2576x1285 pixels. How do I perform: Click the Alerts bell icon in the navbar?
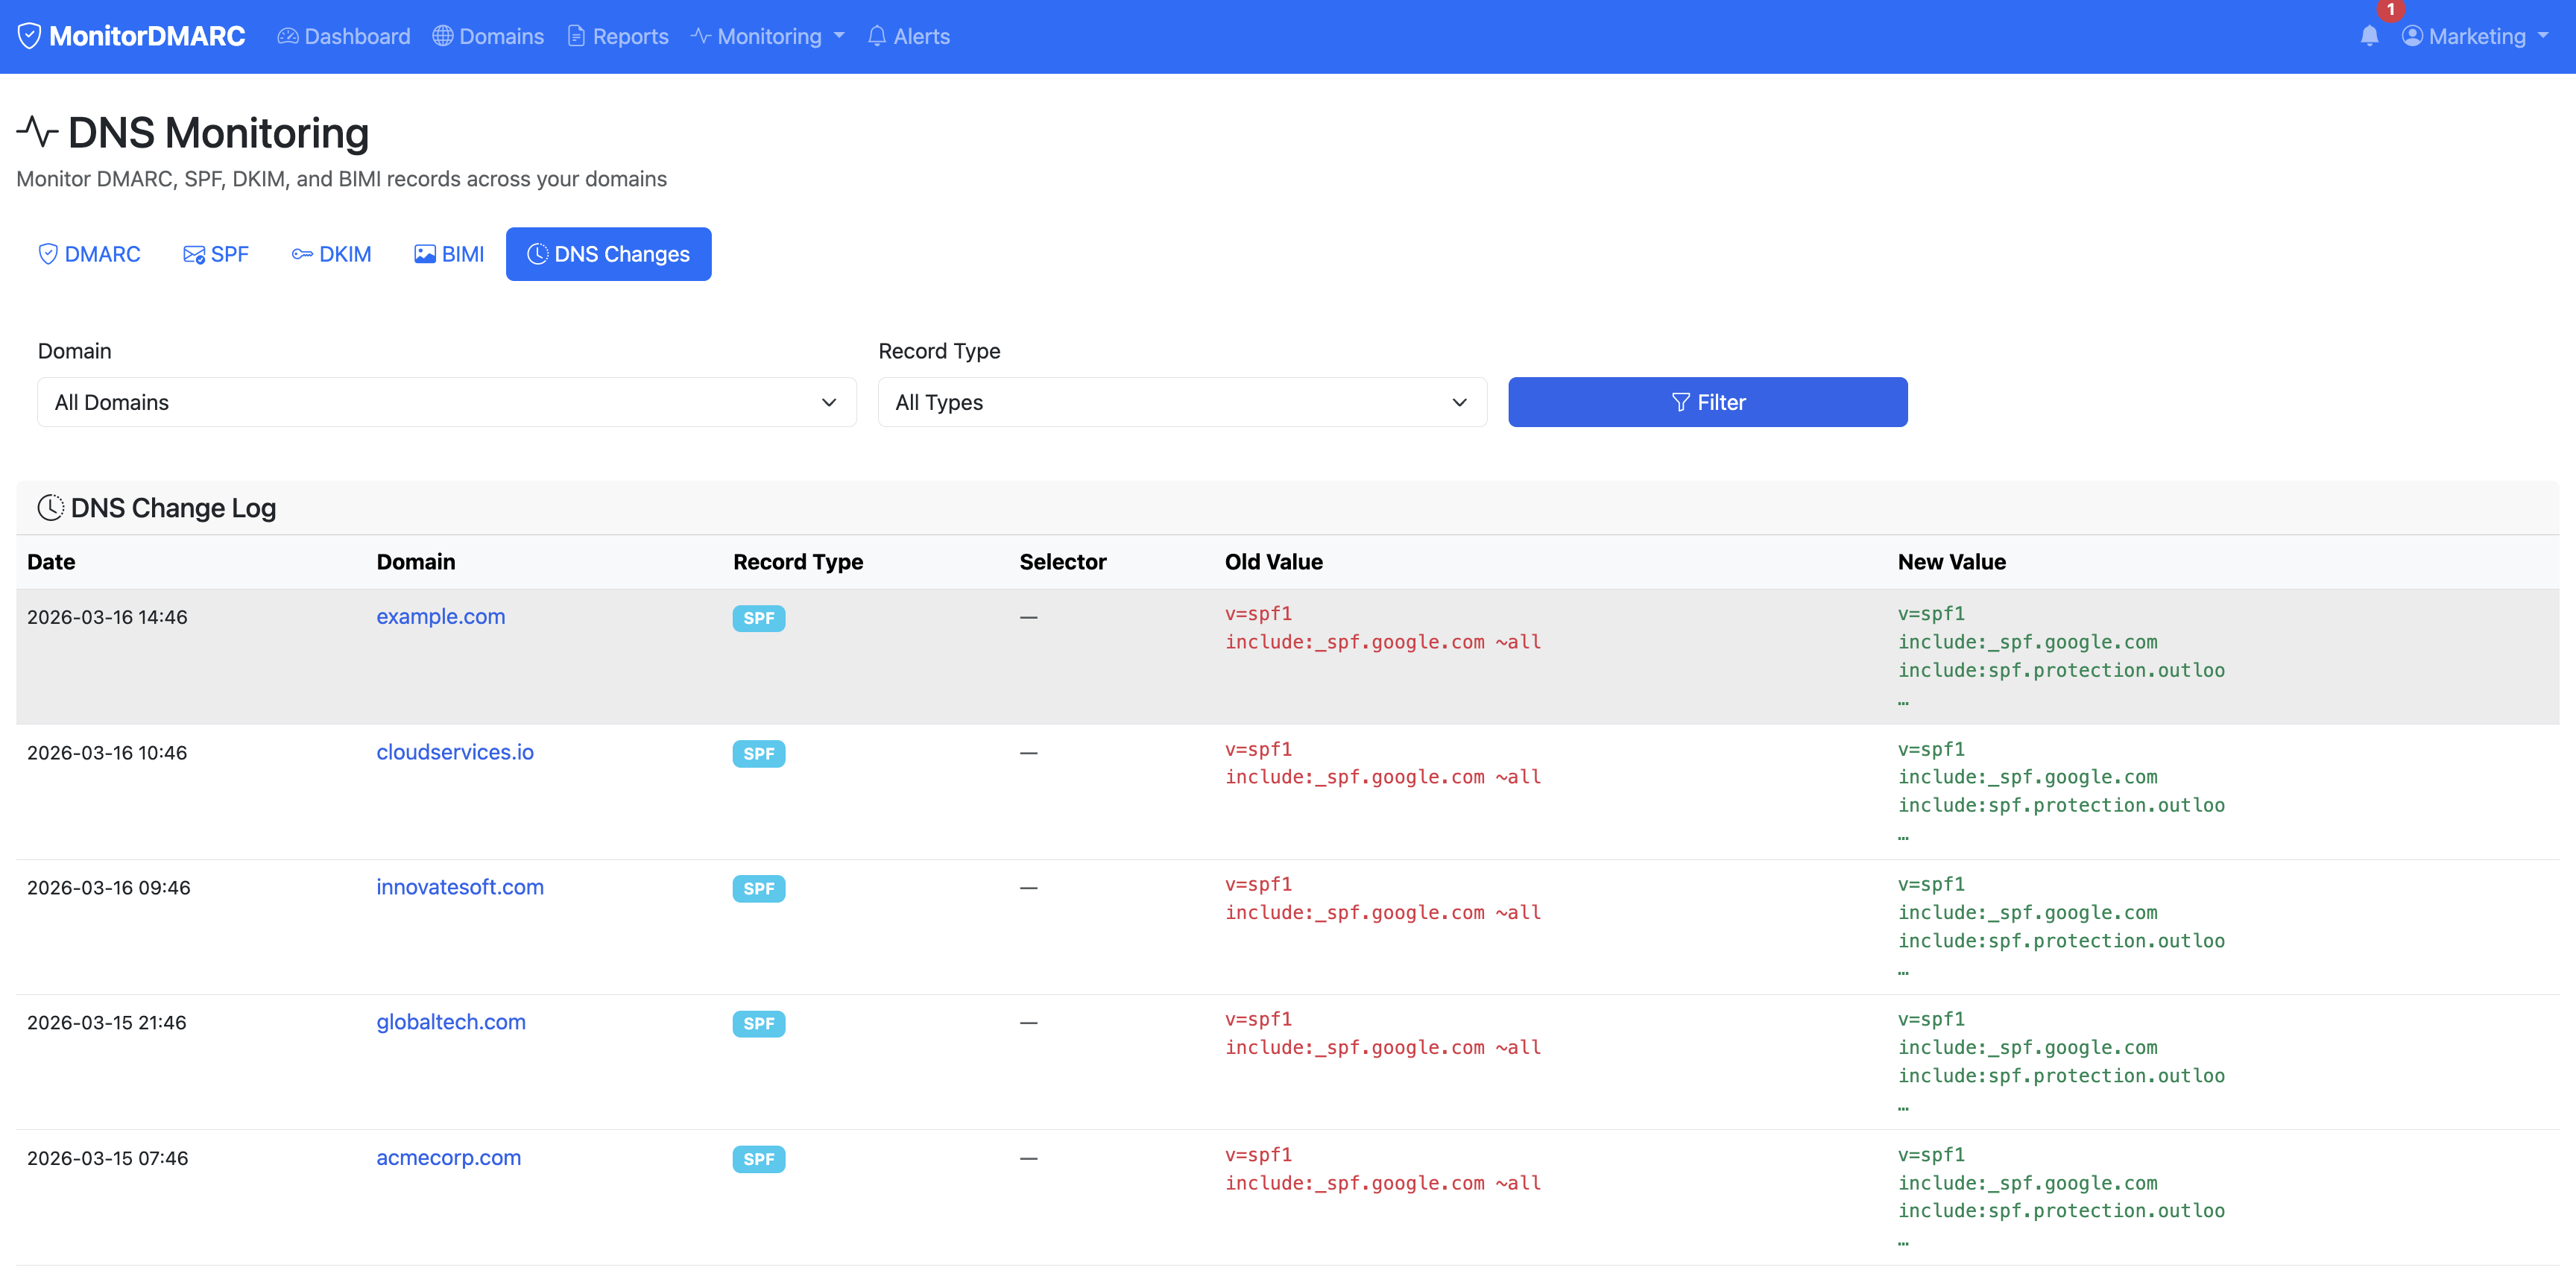click(x=877, y=36)
